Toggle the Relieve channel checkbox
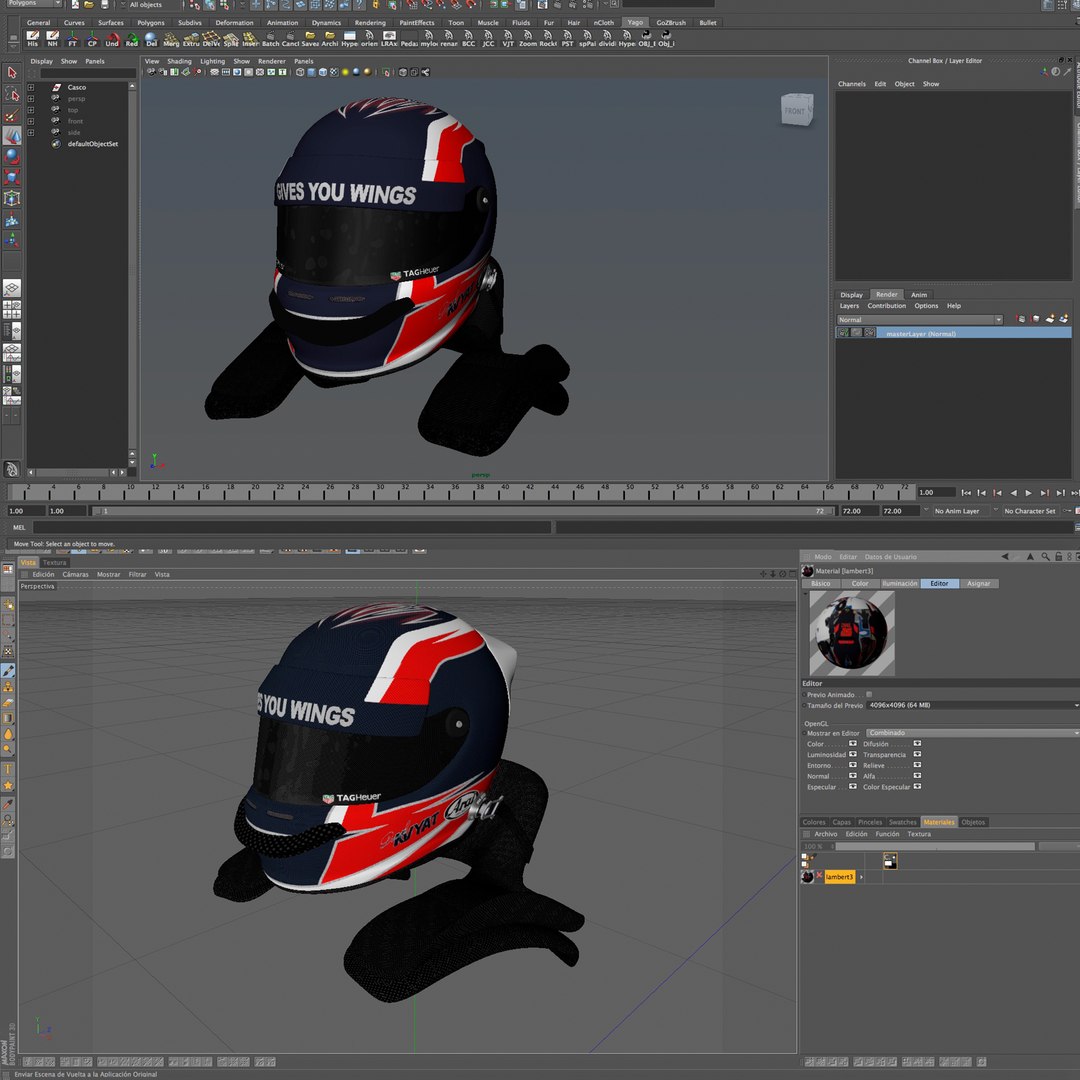 click(917, 765)
